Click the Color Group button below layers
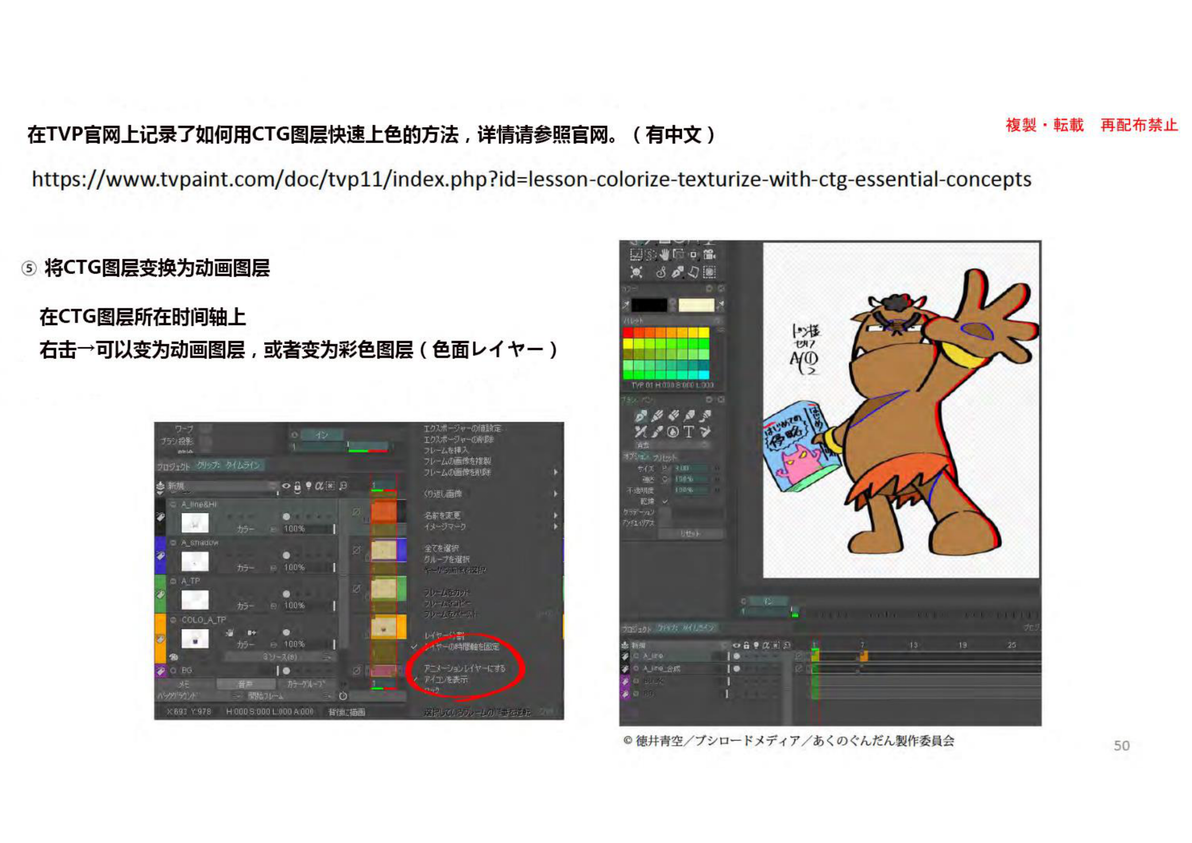Image resolution: width=1192 pixels, height=843 pixels. (x=306, y=684)
